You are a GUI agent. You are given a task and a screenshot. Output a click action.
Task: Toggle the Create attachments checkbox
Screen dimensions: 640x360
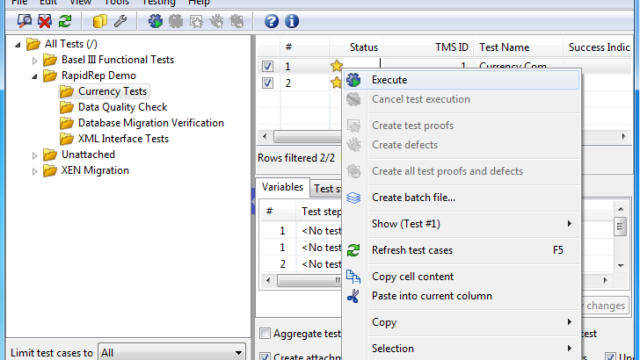pyautogui.click(x=265, y=356)
